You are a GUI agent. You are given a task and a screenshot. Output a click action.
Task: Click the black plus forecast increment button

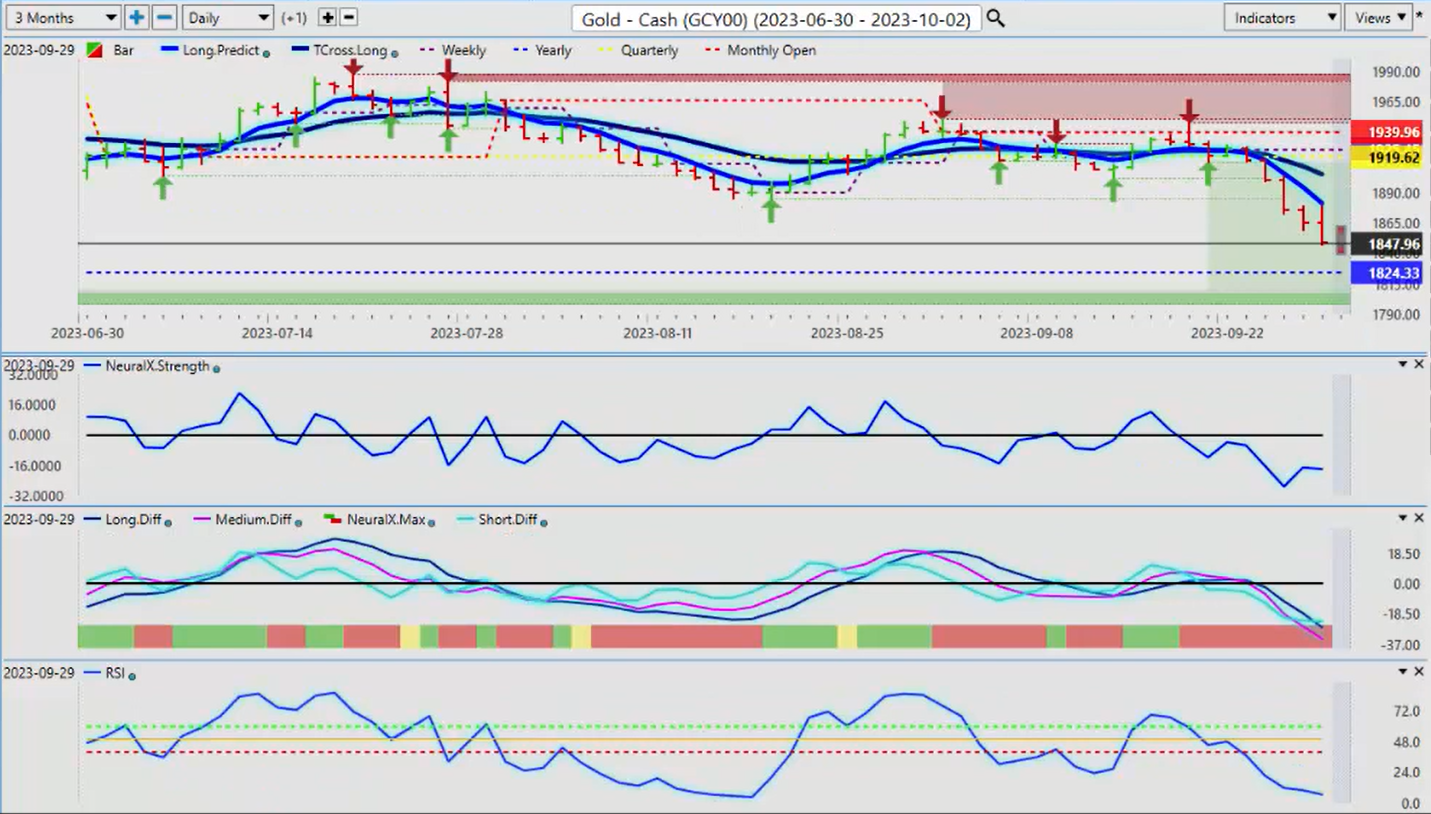pos(328,18)
